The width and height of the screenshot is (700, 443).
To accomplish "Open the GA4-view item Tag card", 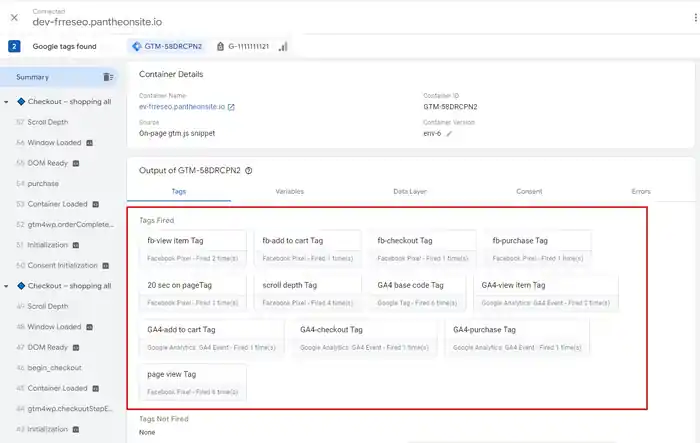I will (546, 293).
